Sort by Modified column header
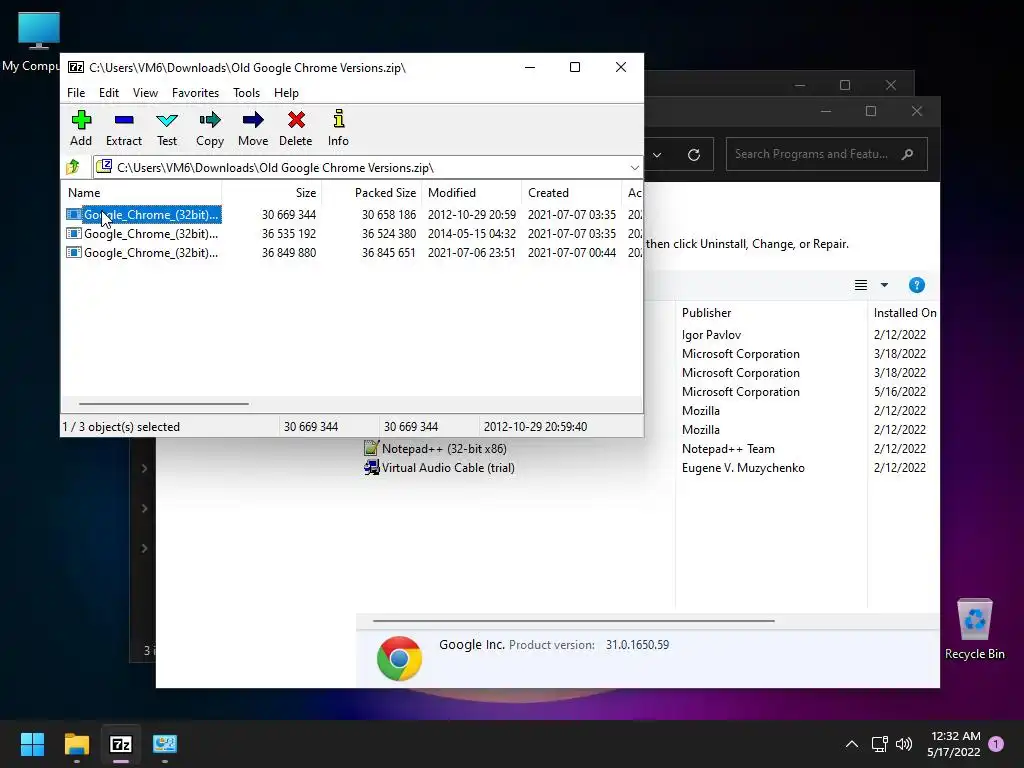The width and height of the screenshot is (1024, 768). (x=472, y=193)
